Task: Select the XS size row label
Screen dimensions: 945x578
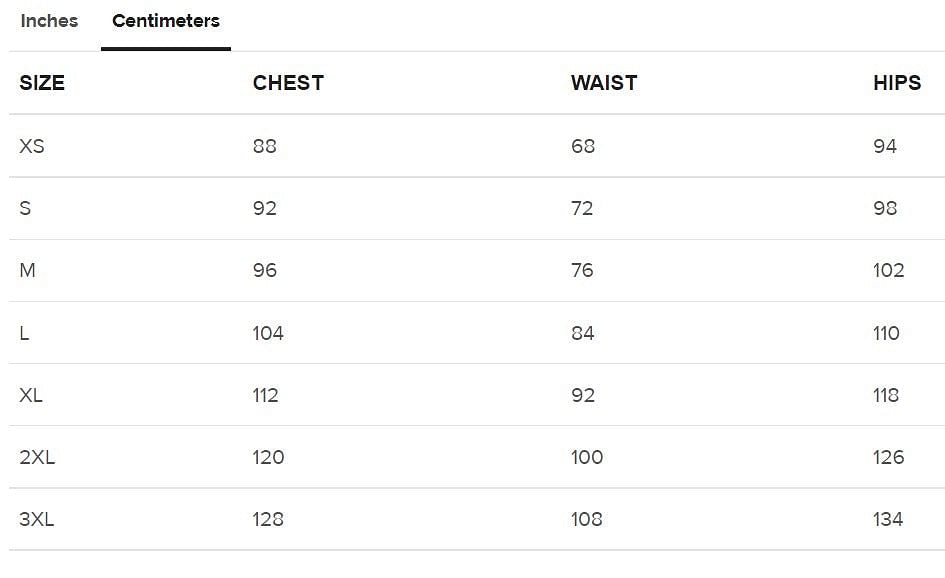Action: click(32, 146)
